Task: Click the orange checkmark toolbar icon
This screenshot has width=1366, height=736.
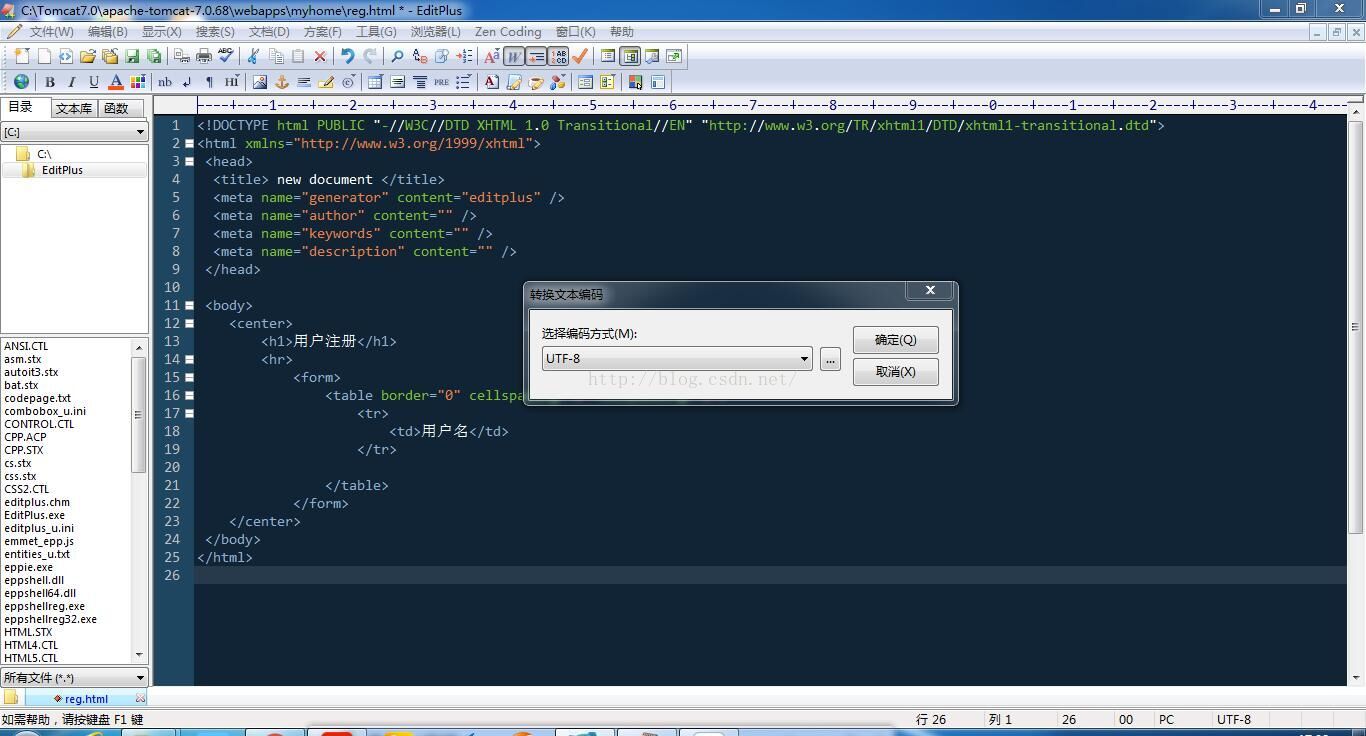Action: tap(579, 56)
